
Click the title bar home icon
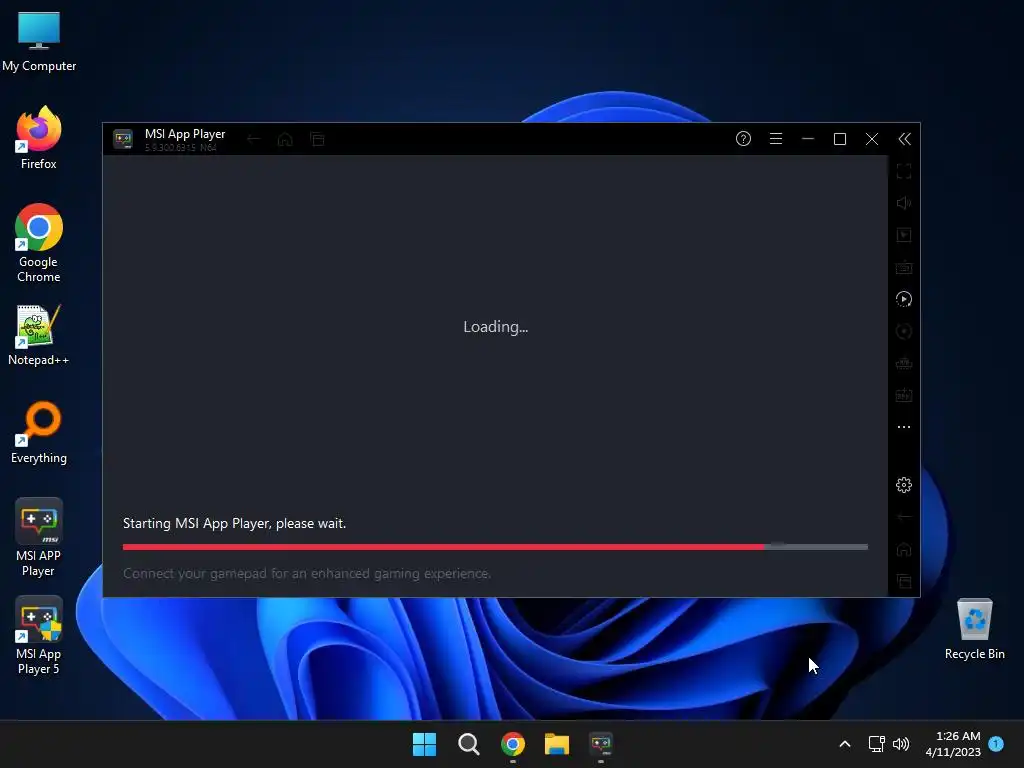[x=285, y=139]
